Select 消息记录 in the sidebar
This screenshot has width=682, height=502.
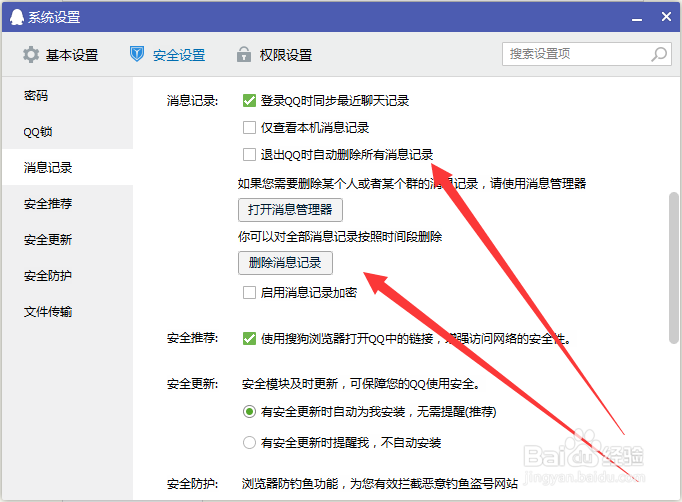coord(67,167)
